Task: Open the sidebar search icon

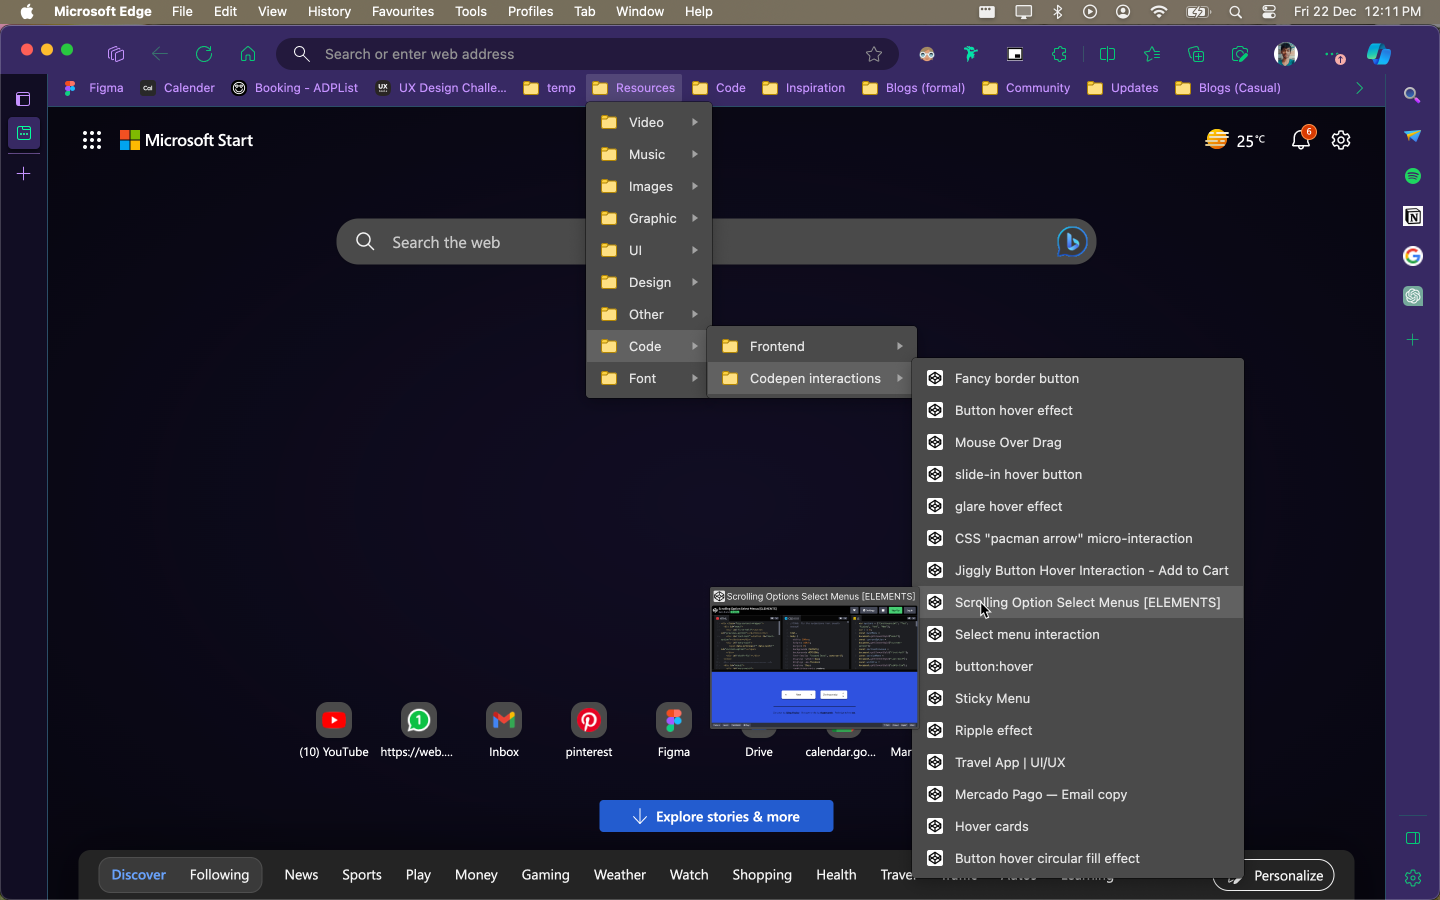Action: click(x=1412, y=95)
